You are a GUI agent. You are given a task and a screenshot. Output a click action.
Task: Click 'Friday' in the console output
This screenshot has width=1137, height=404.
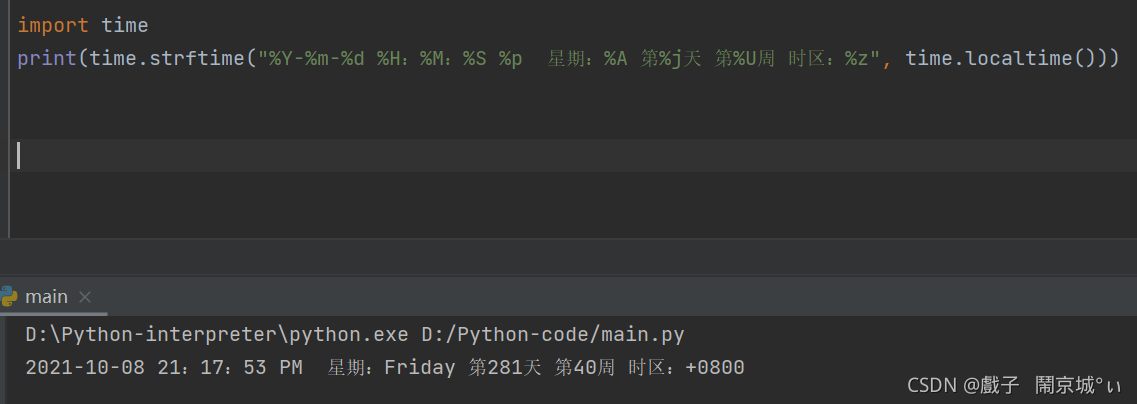(420, 368)
